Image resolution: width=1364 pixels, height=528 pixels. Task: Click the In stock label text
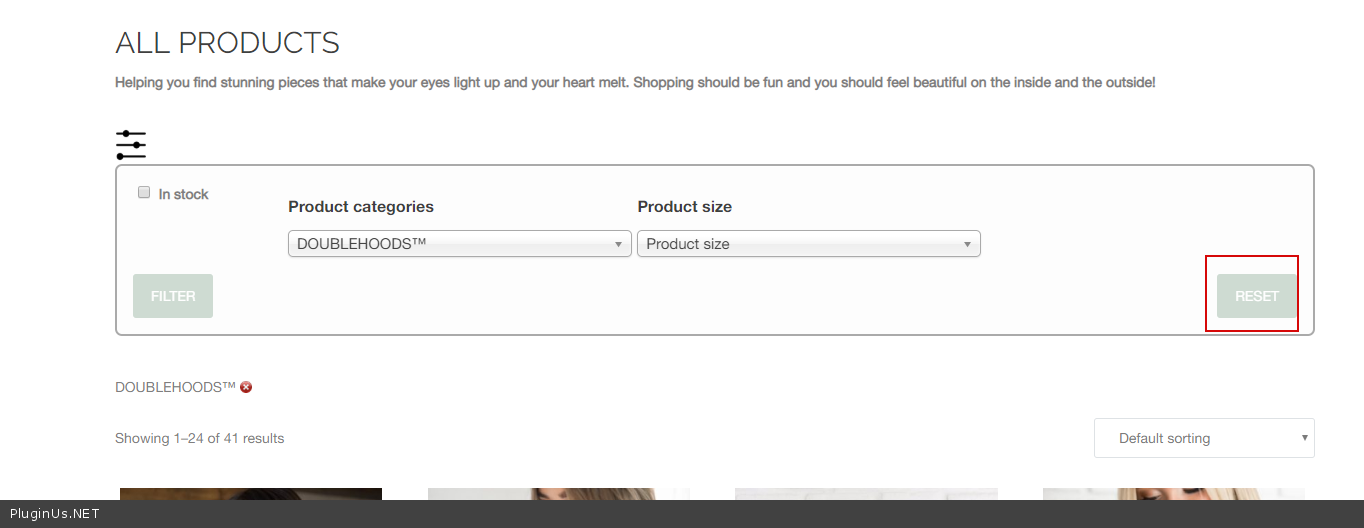point(183,194)
